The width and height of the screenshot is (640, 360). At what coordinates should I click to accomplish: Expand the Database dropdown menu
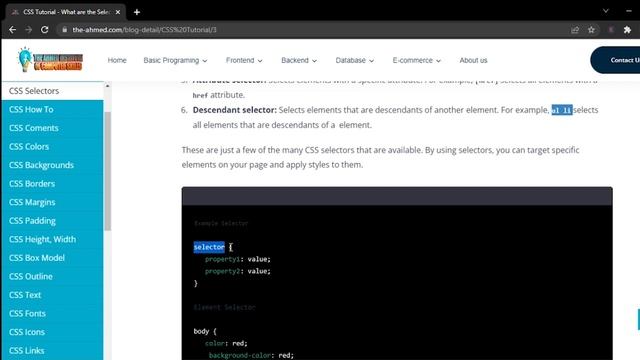tap(354, 60)
